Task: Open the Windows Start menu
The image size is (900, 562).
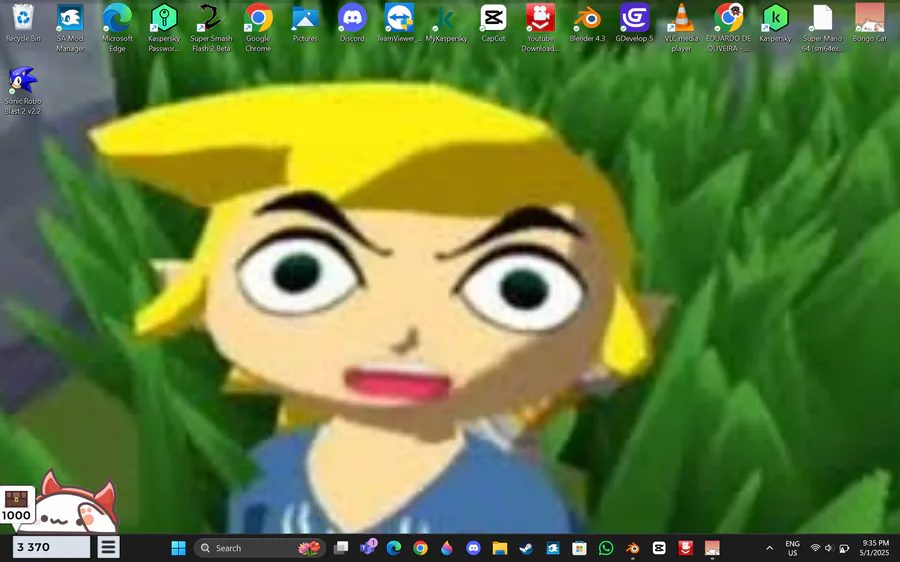Action: (x=179, y=548)
